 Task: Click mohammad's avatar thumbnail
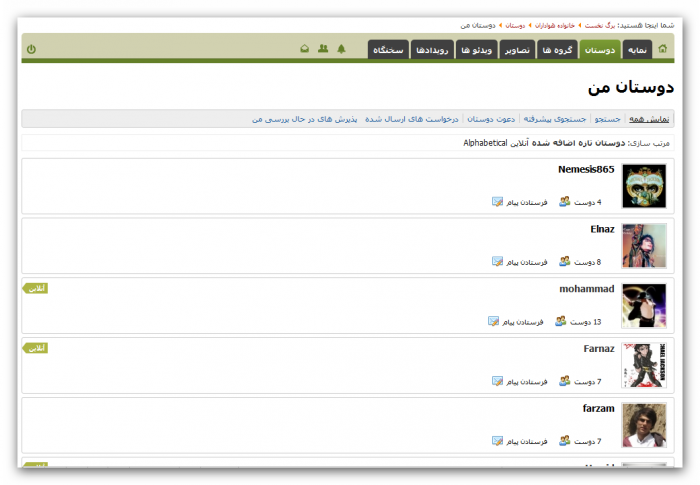pos(644,305)
